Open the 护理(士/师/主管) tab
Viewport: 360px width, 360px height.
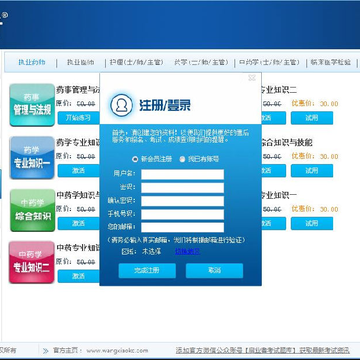(137, 62)
